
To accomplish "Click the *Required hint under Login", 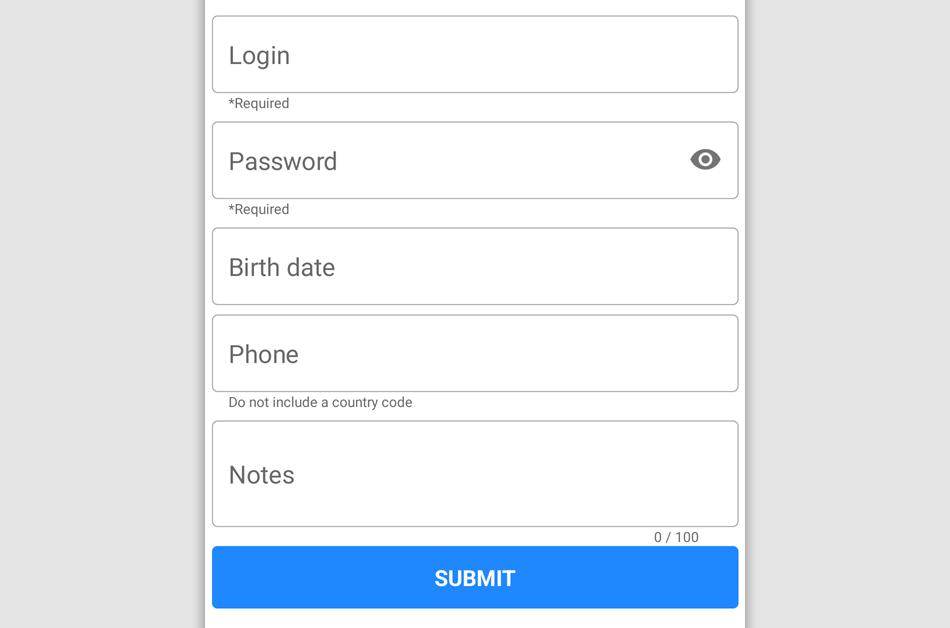I will tap(258, 103).
